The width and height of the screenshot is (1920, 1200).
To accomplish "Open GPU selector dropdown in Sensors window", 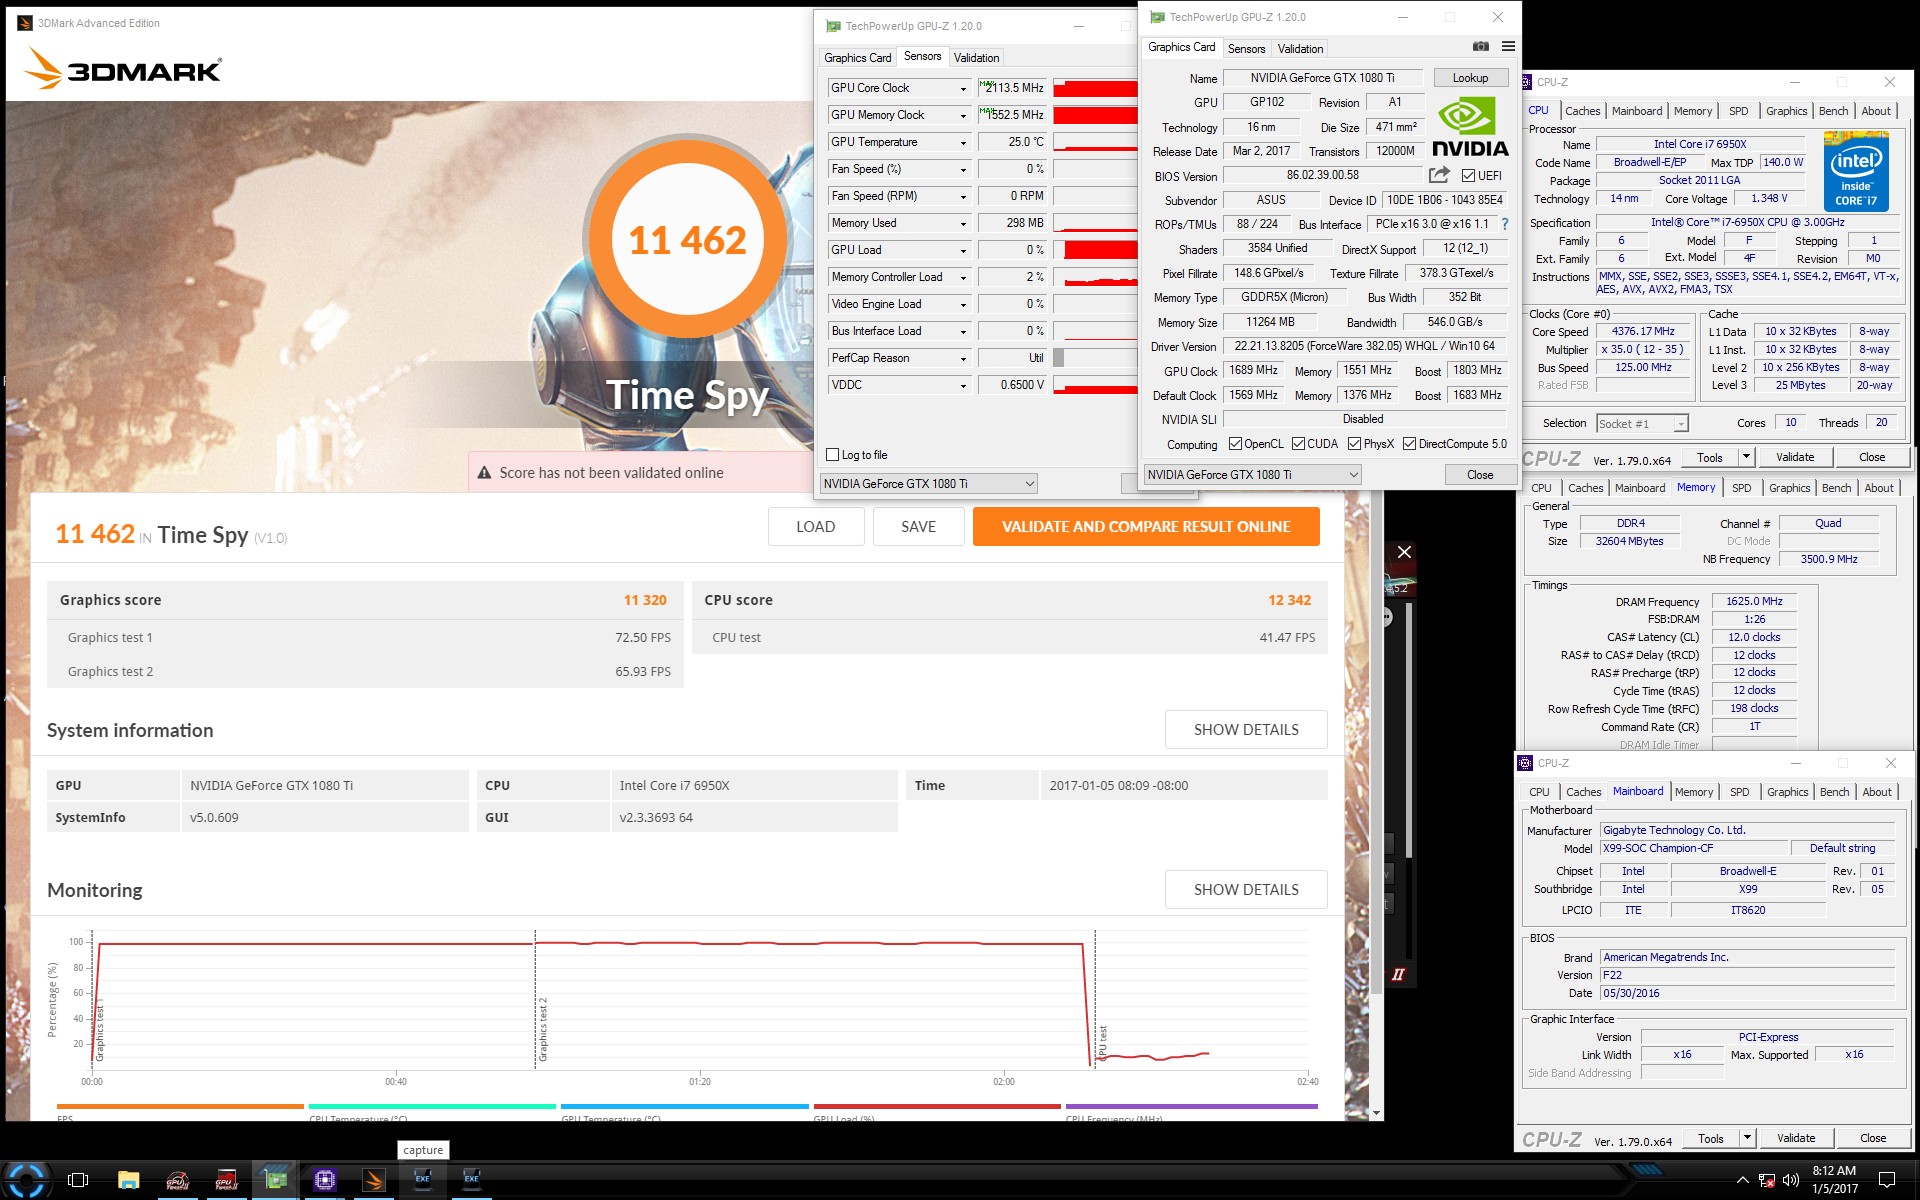I will click(x=1029, y=484).
